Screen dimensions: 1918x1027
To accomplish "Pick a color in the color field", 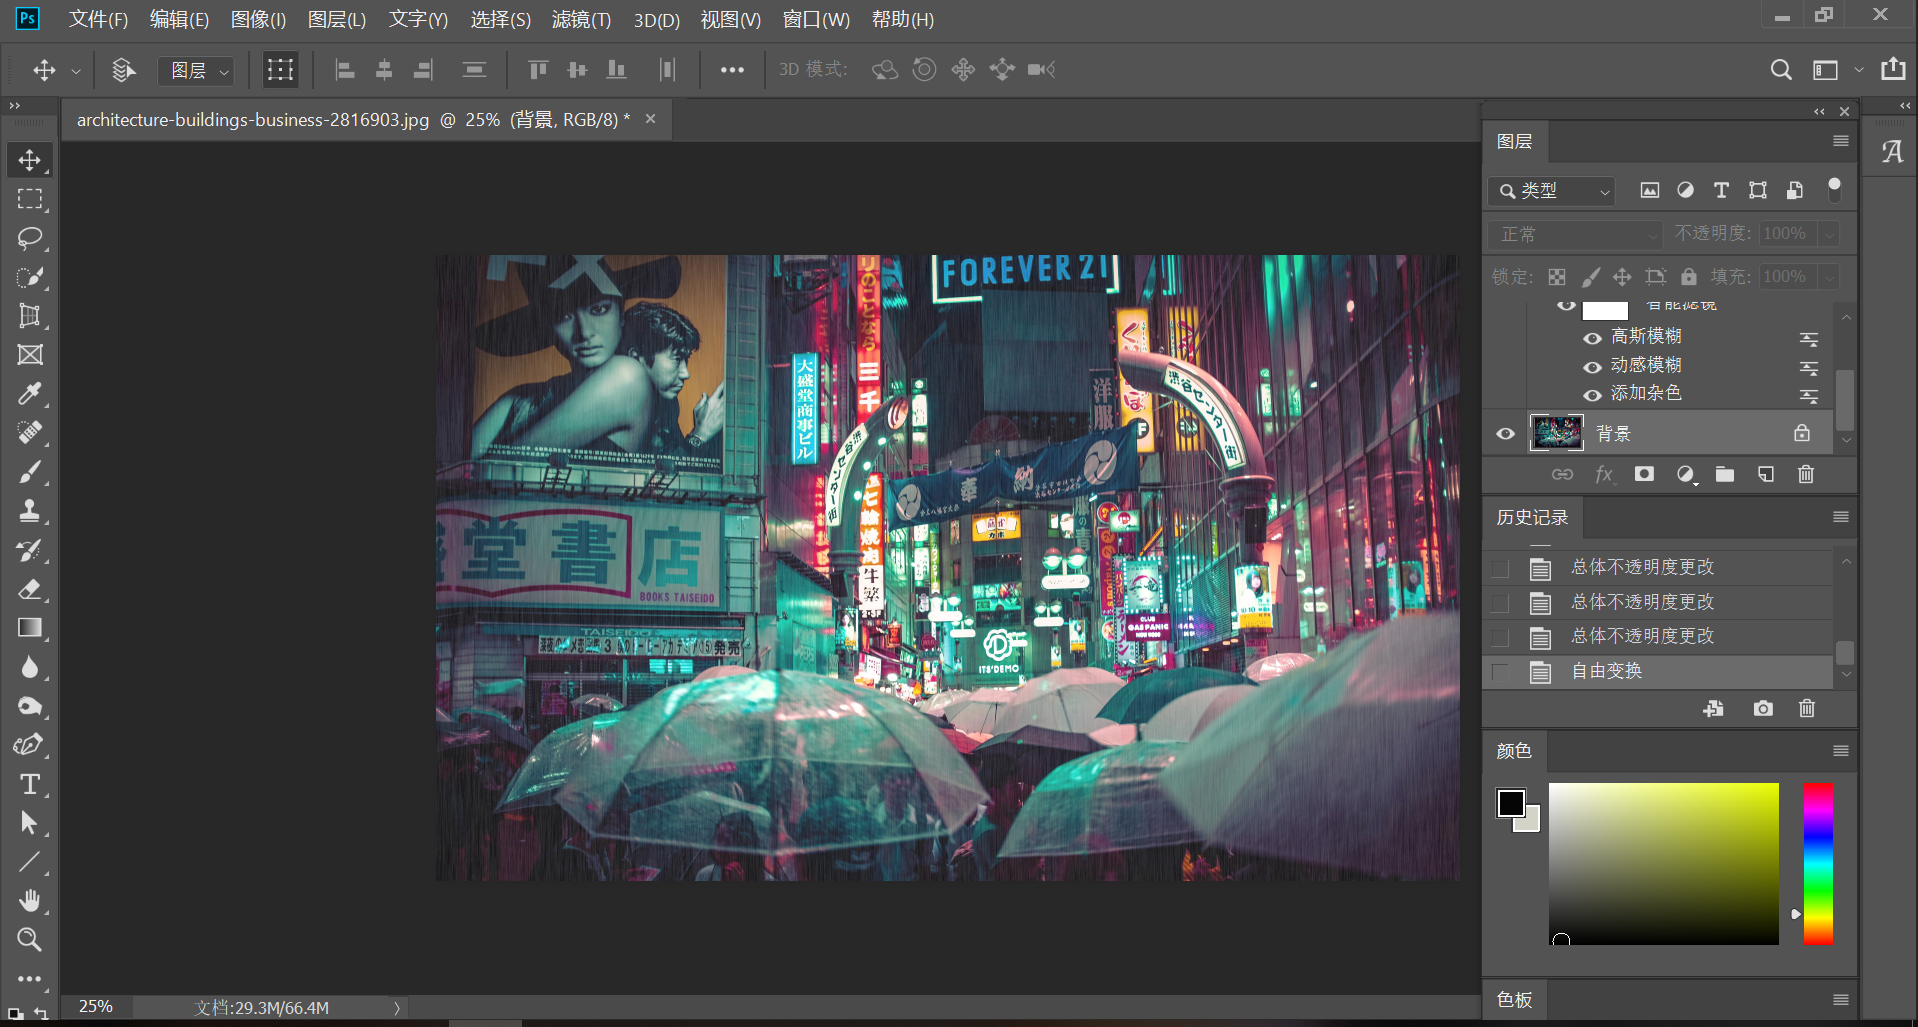I will point(1664,864).
